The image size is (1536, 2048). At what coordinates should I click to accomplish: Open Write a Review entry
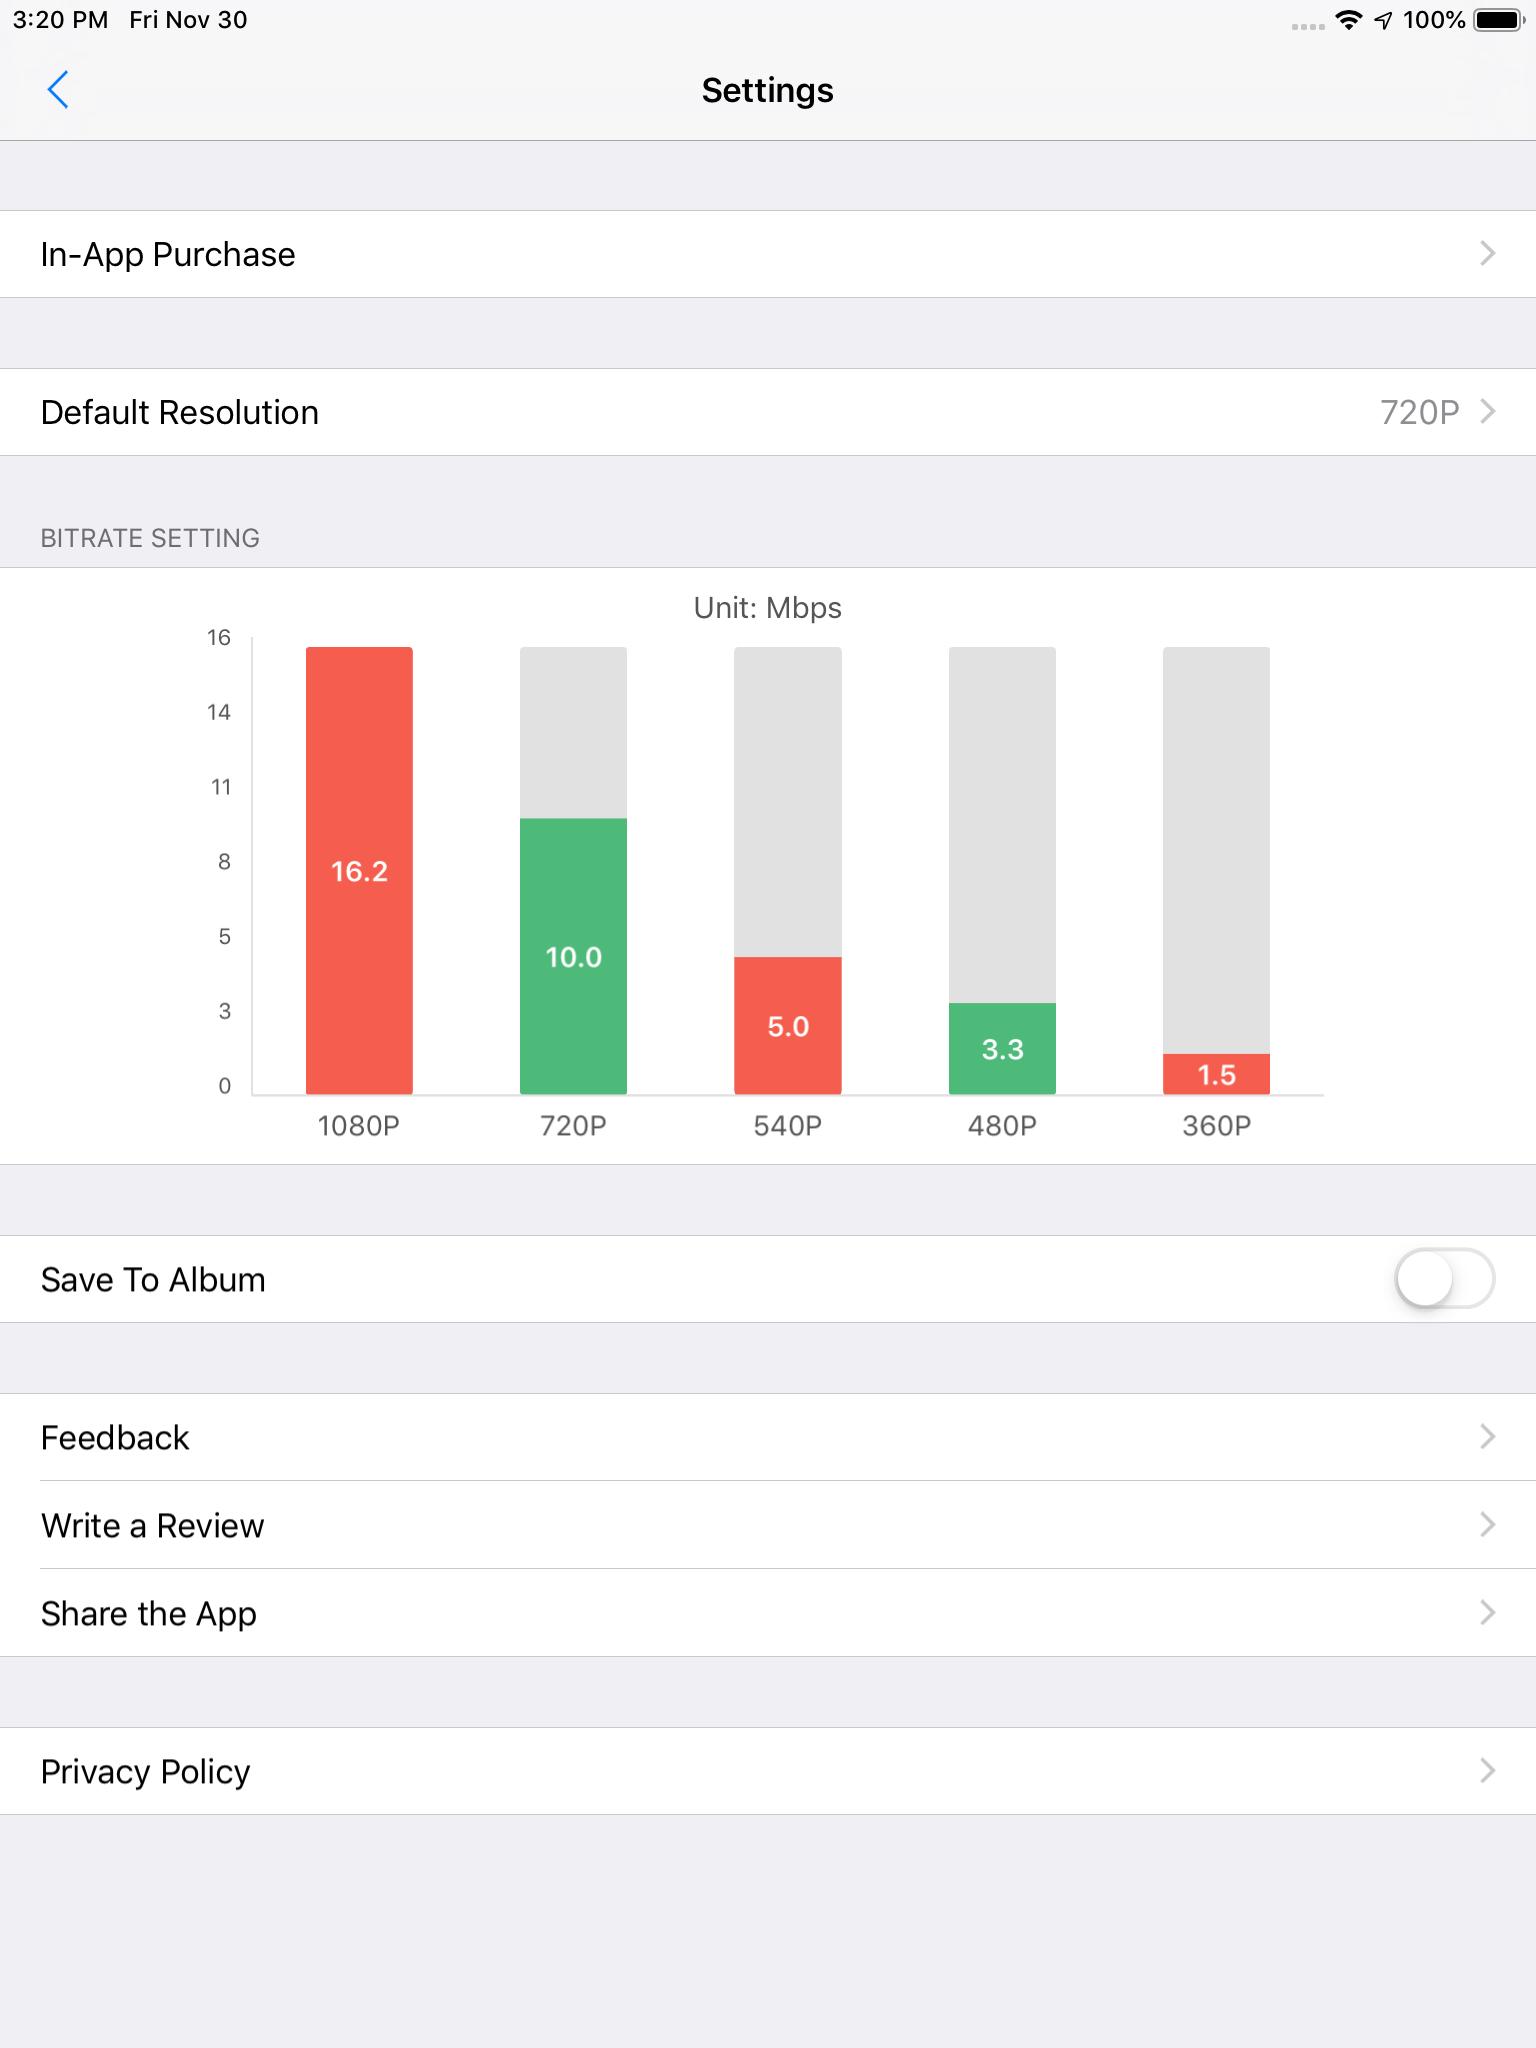point(768,1525)
